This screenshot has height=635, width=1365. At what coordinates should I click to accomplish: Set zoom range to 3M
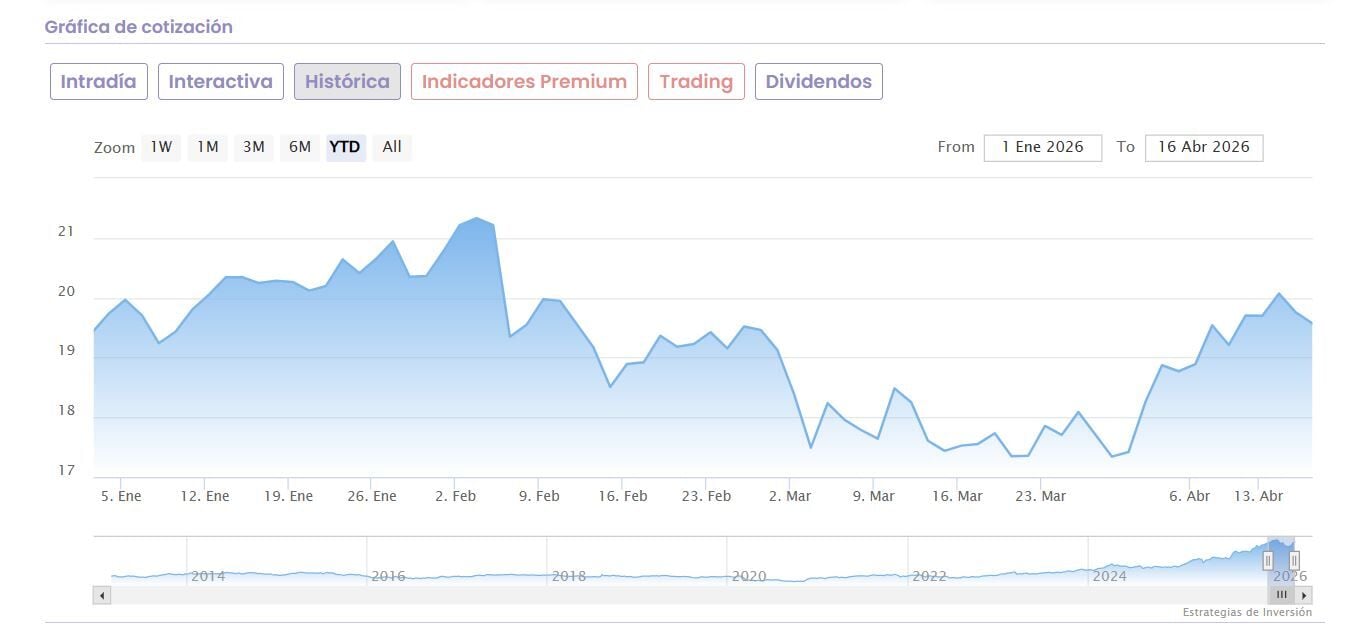click(254, 147)
